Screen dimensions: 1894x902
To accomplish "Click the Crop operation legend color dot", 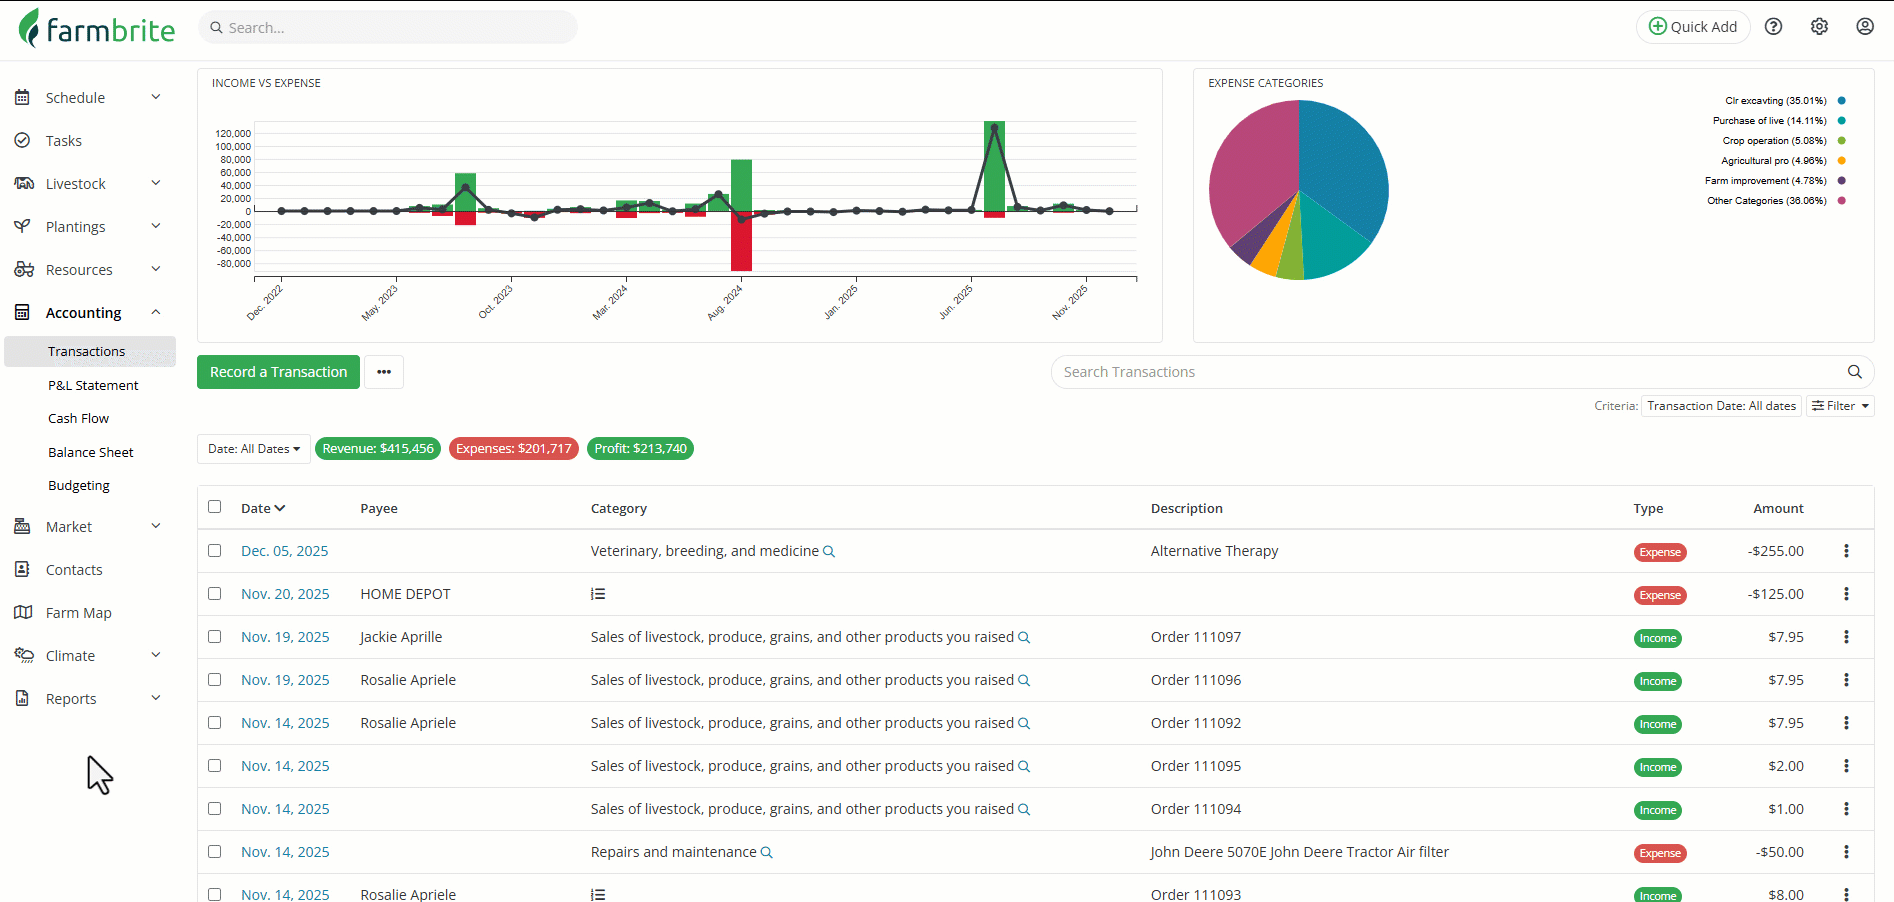I will pyautogui.click(x=1841, y=141).
